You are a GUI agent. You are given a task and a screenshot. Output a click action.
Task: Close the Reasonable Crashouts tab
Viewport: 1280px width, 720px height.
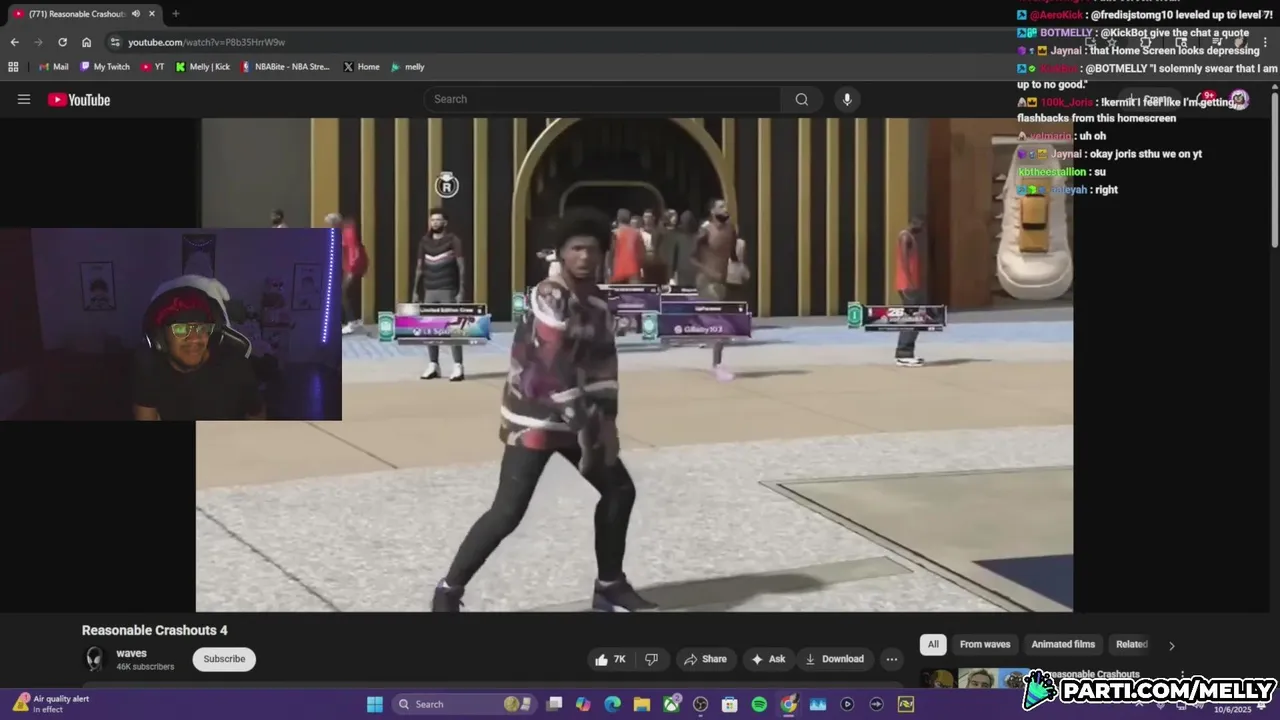click(x=154, y=14)
